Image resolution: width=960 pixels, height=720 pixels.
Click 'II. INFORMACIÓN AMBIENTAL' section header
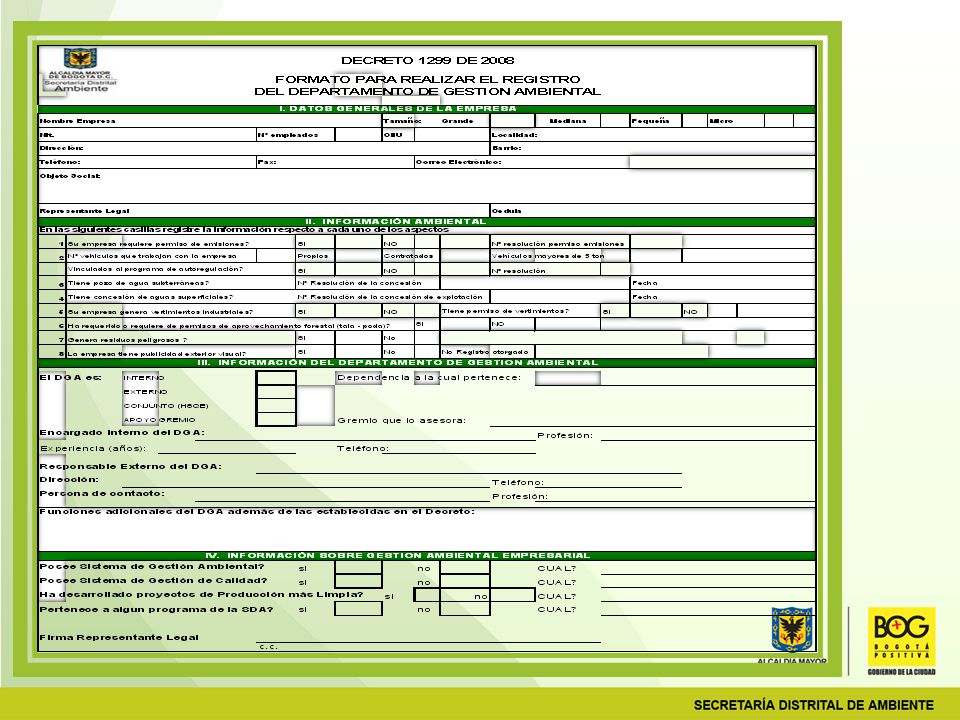pos(396,222)
